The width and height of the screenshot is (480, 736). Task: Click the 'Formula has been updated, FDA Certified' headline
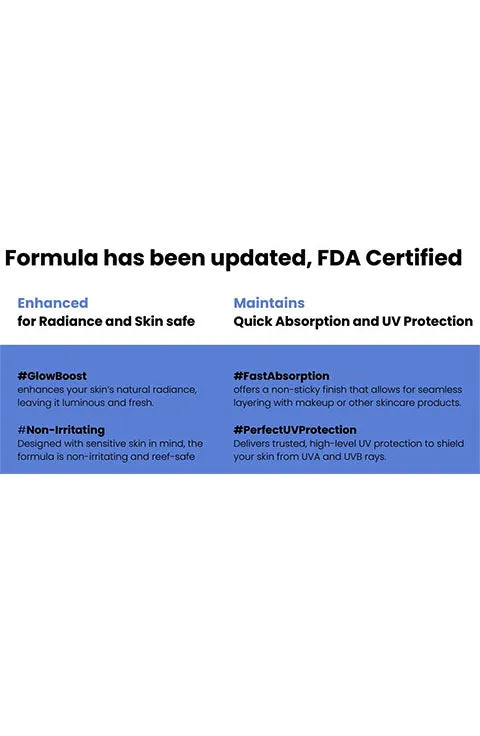(x=233, y=258)
